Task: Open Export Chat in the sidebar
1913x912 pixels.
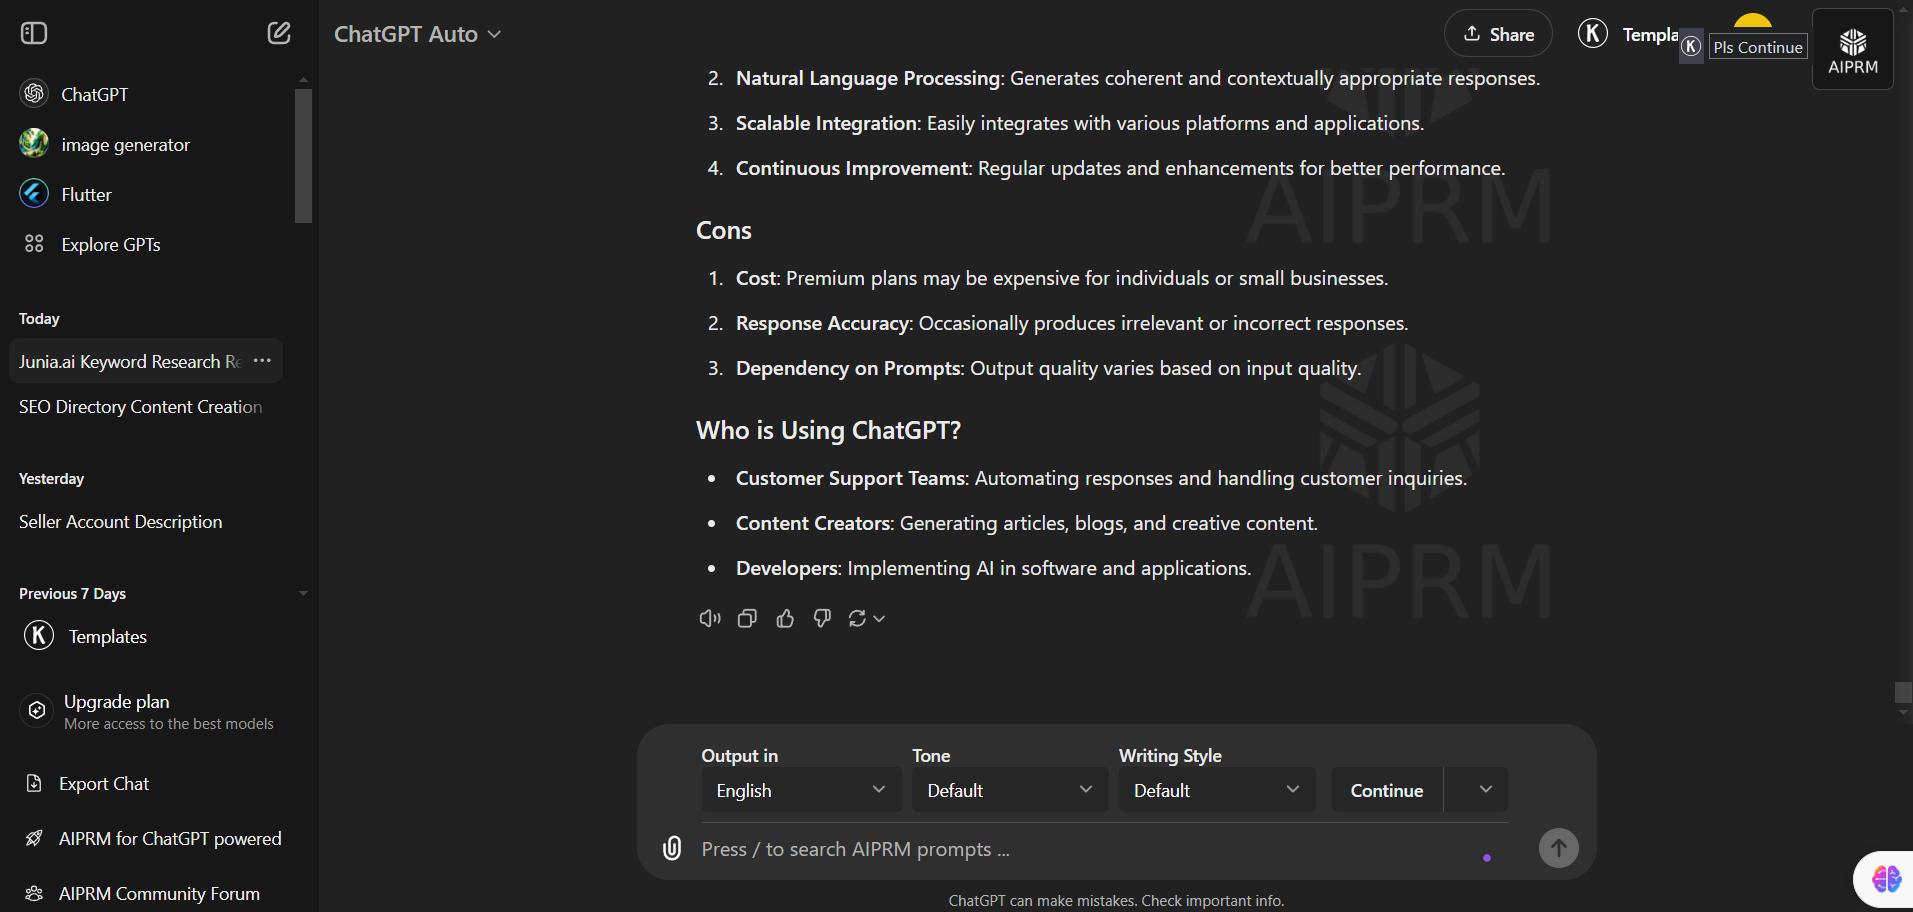Action: 104,783
